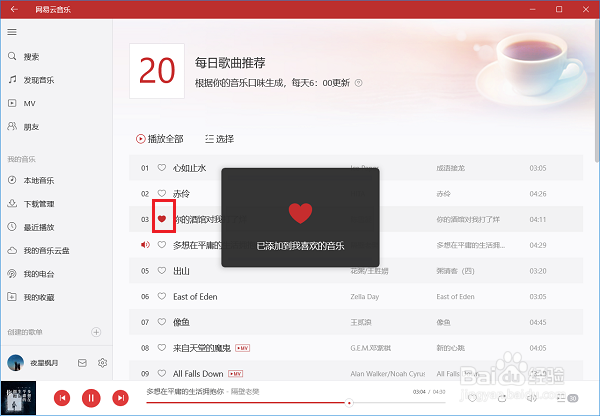Like current track in player bar

click(473, 398)
